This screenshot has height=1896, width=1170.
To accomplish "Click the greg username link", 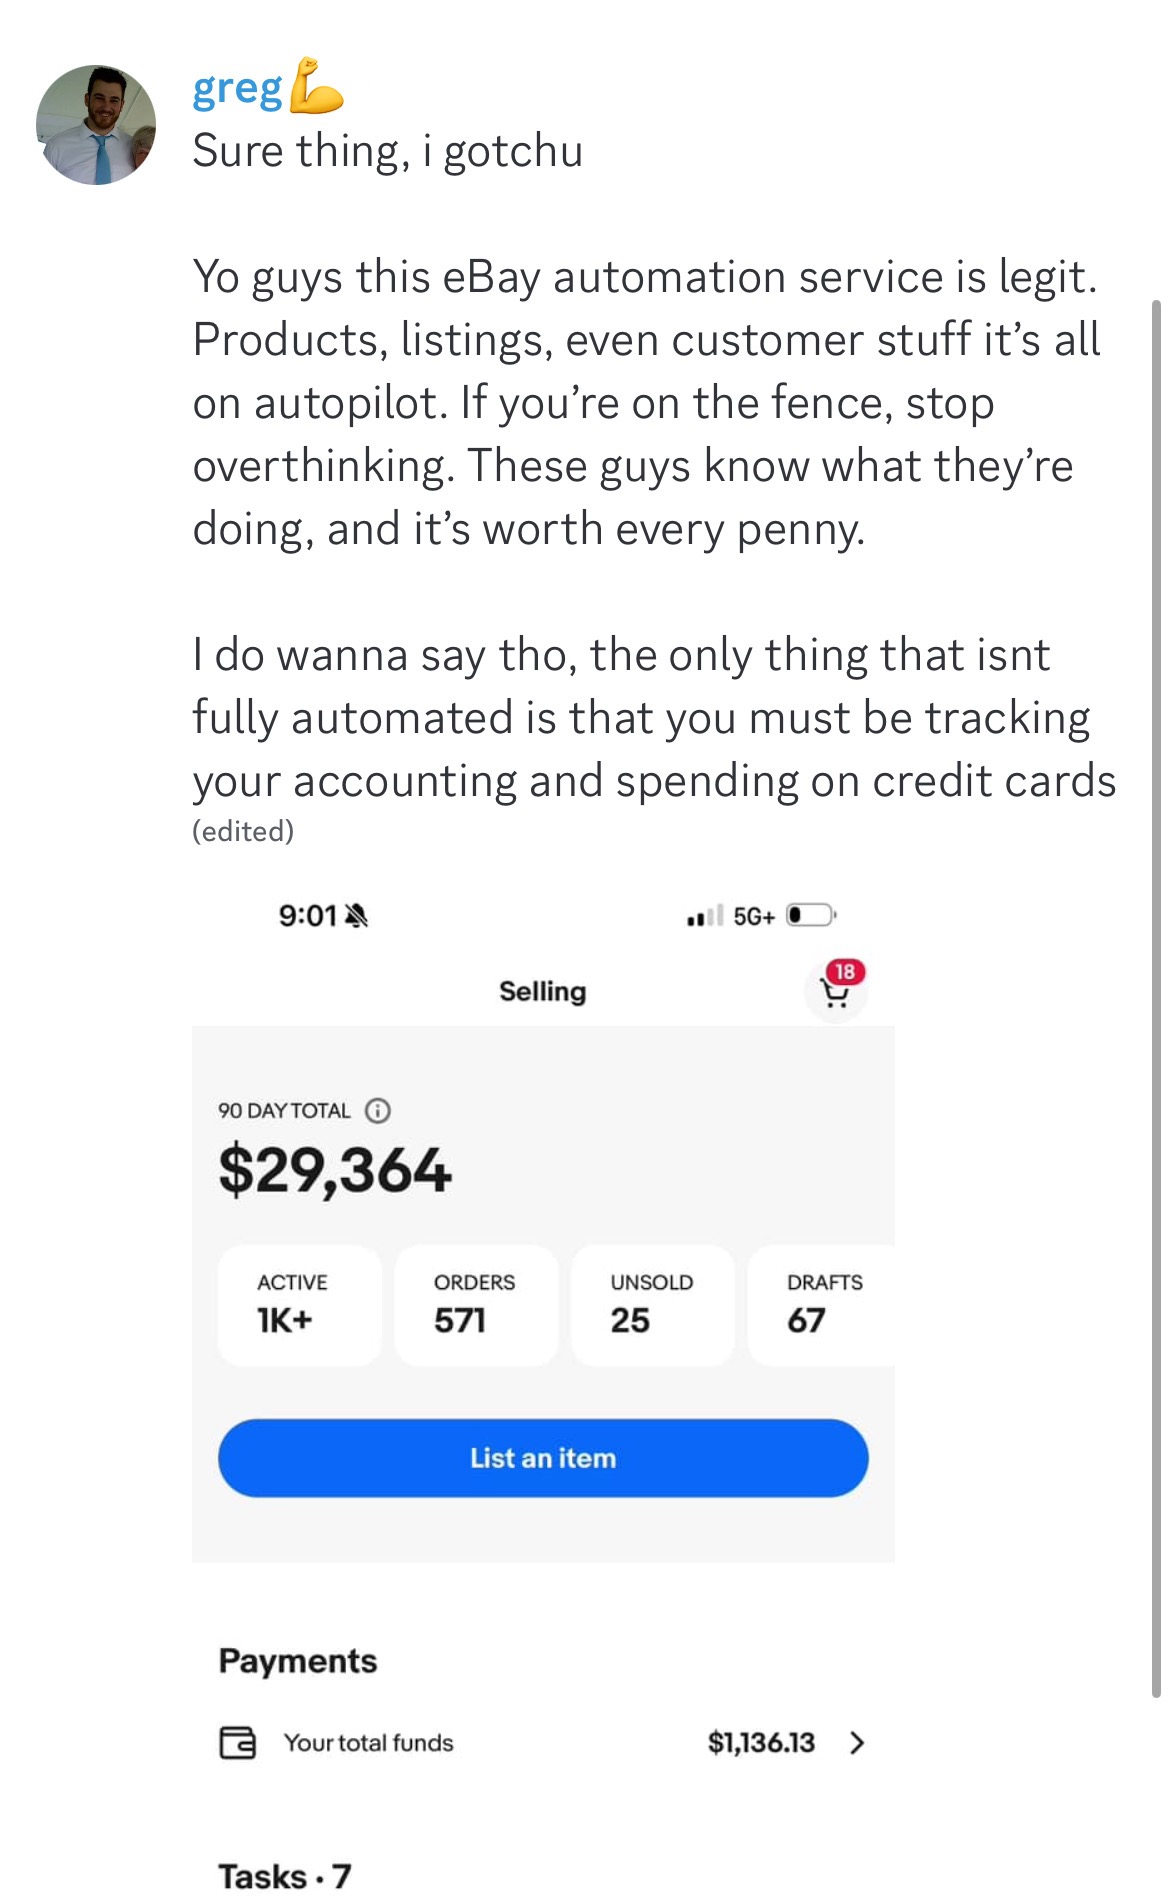I will point(237,91).
